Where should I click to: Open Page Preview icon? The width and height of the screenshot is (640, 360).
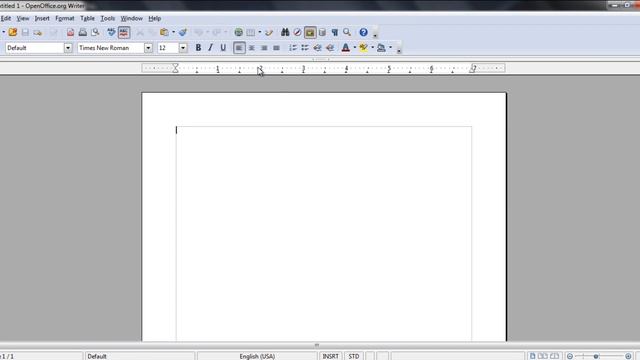[x=95, y=32]
